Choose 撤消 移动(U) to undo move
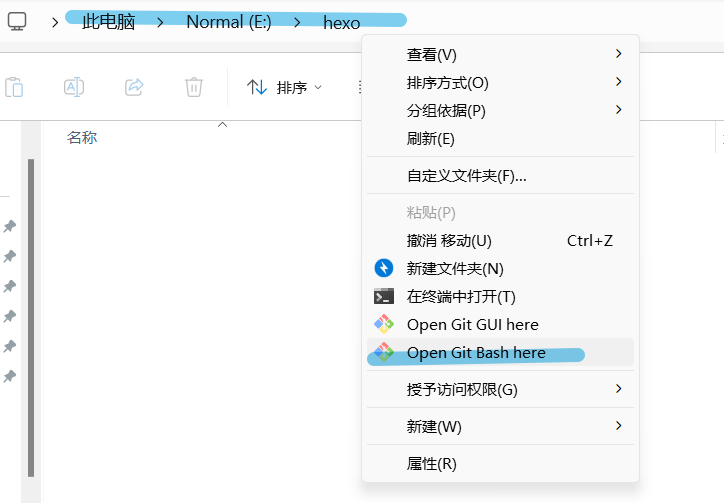Viewport: 724px width, 503px height. coord(449,240)
